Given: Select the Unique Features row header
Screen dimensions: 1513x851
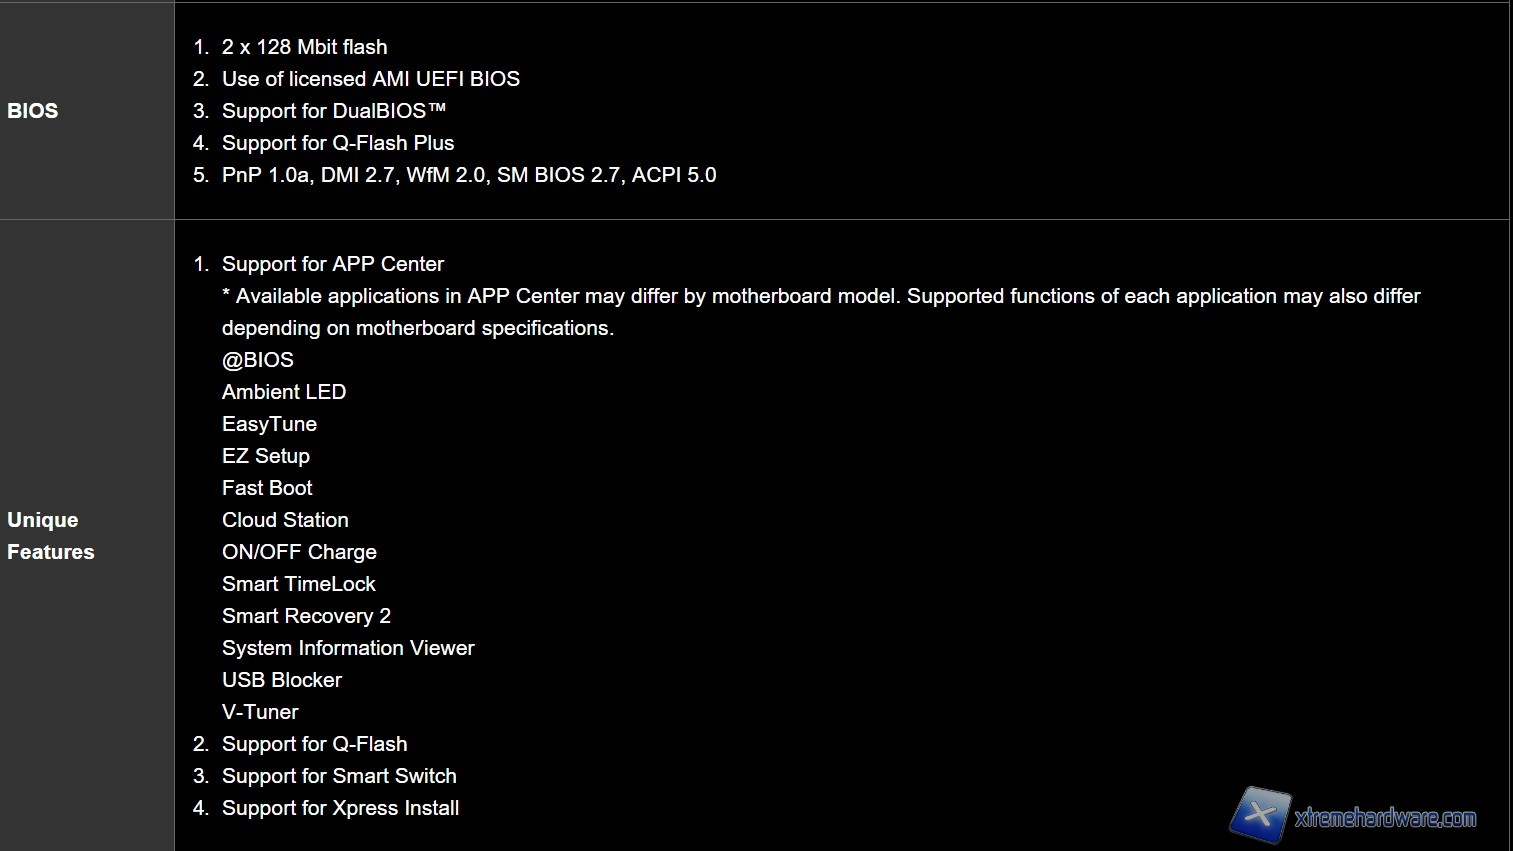Looking at the screenshot, I should click(x=50, y=536).
